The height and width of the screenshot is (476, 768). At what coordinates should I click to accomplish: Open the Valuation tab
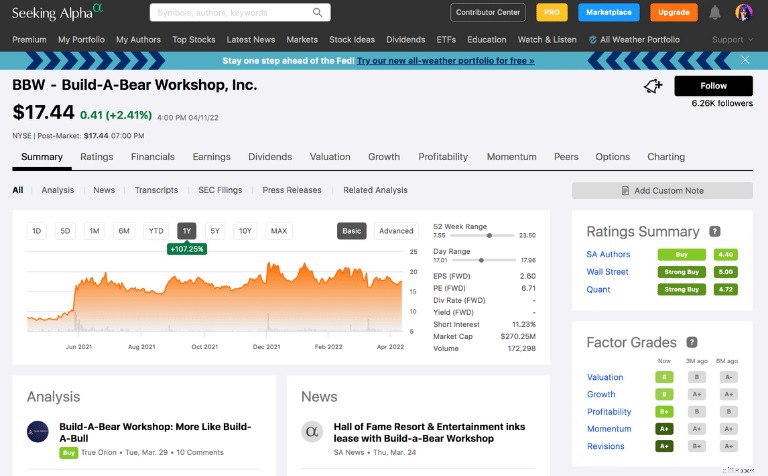click(x=330, y=157)
